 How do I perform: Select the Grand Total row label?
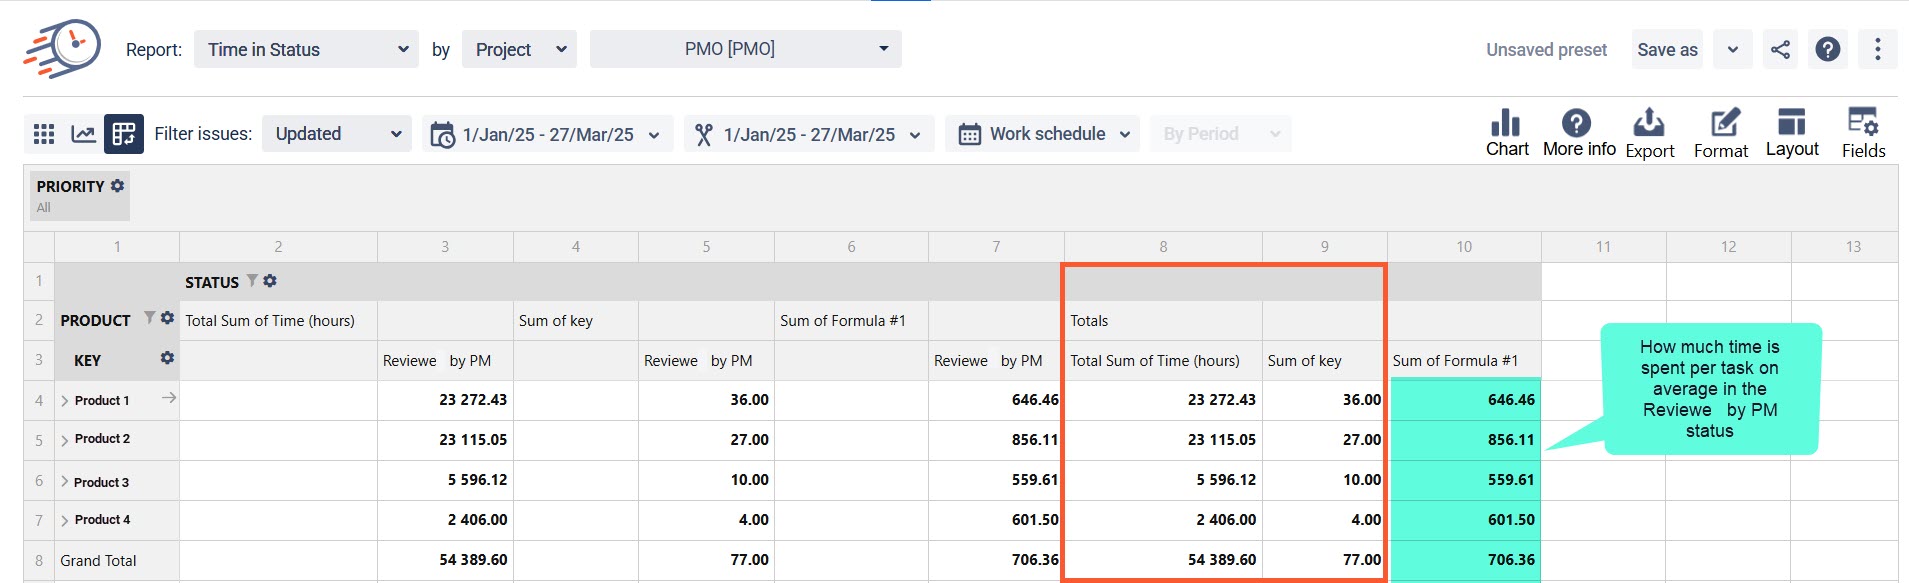point(98,560)
